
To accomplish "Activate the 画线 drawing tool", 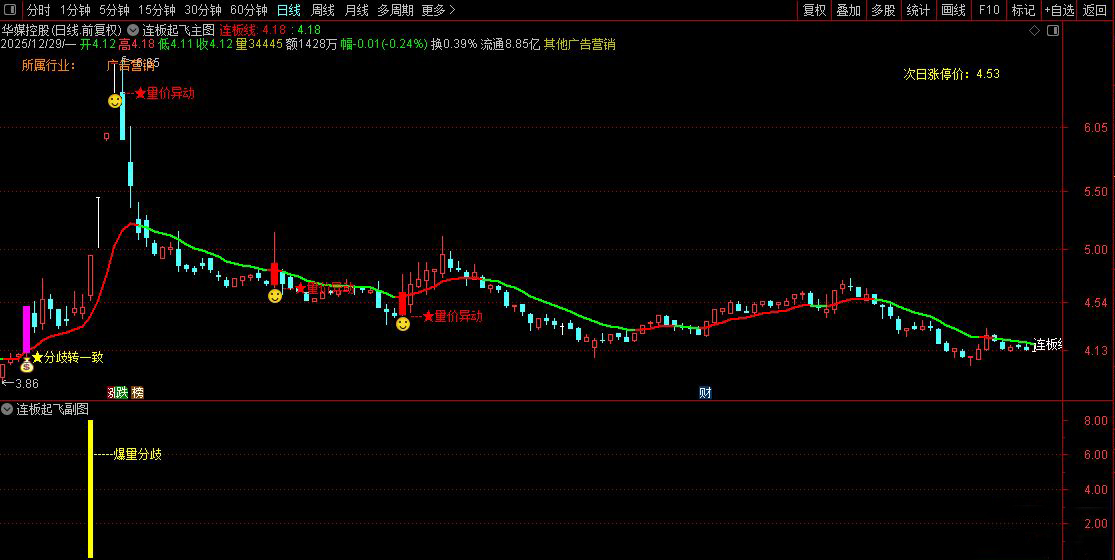I will (x=954, y=10).
